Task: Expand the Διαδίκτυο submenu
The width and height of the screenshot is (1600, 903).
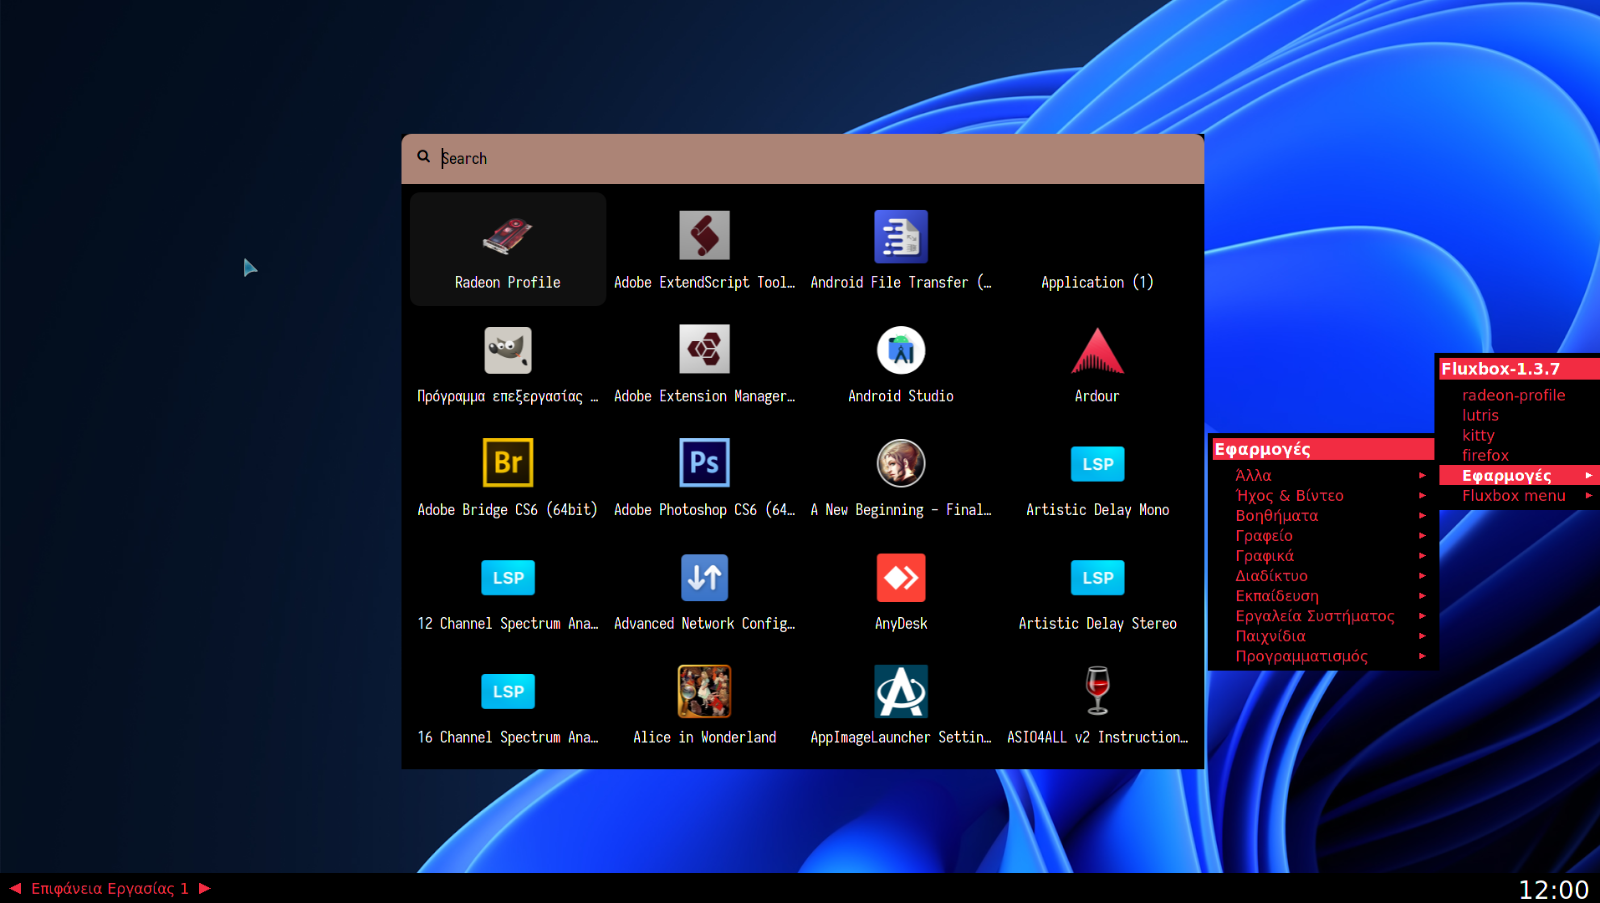Action: pos(1321,575)
